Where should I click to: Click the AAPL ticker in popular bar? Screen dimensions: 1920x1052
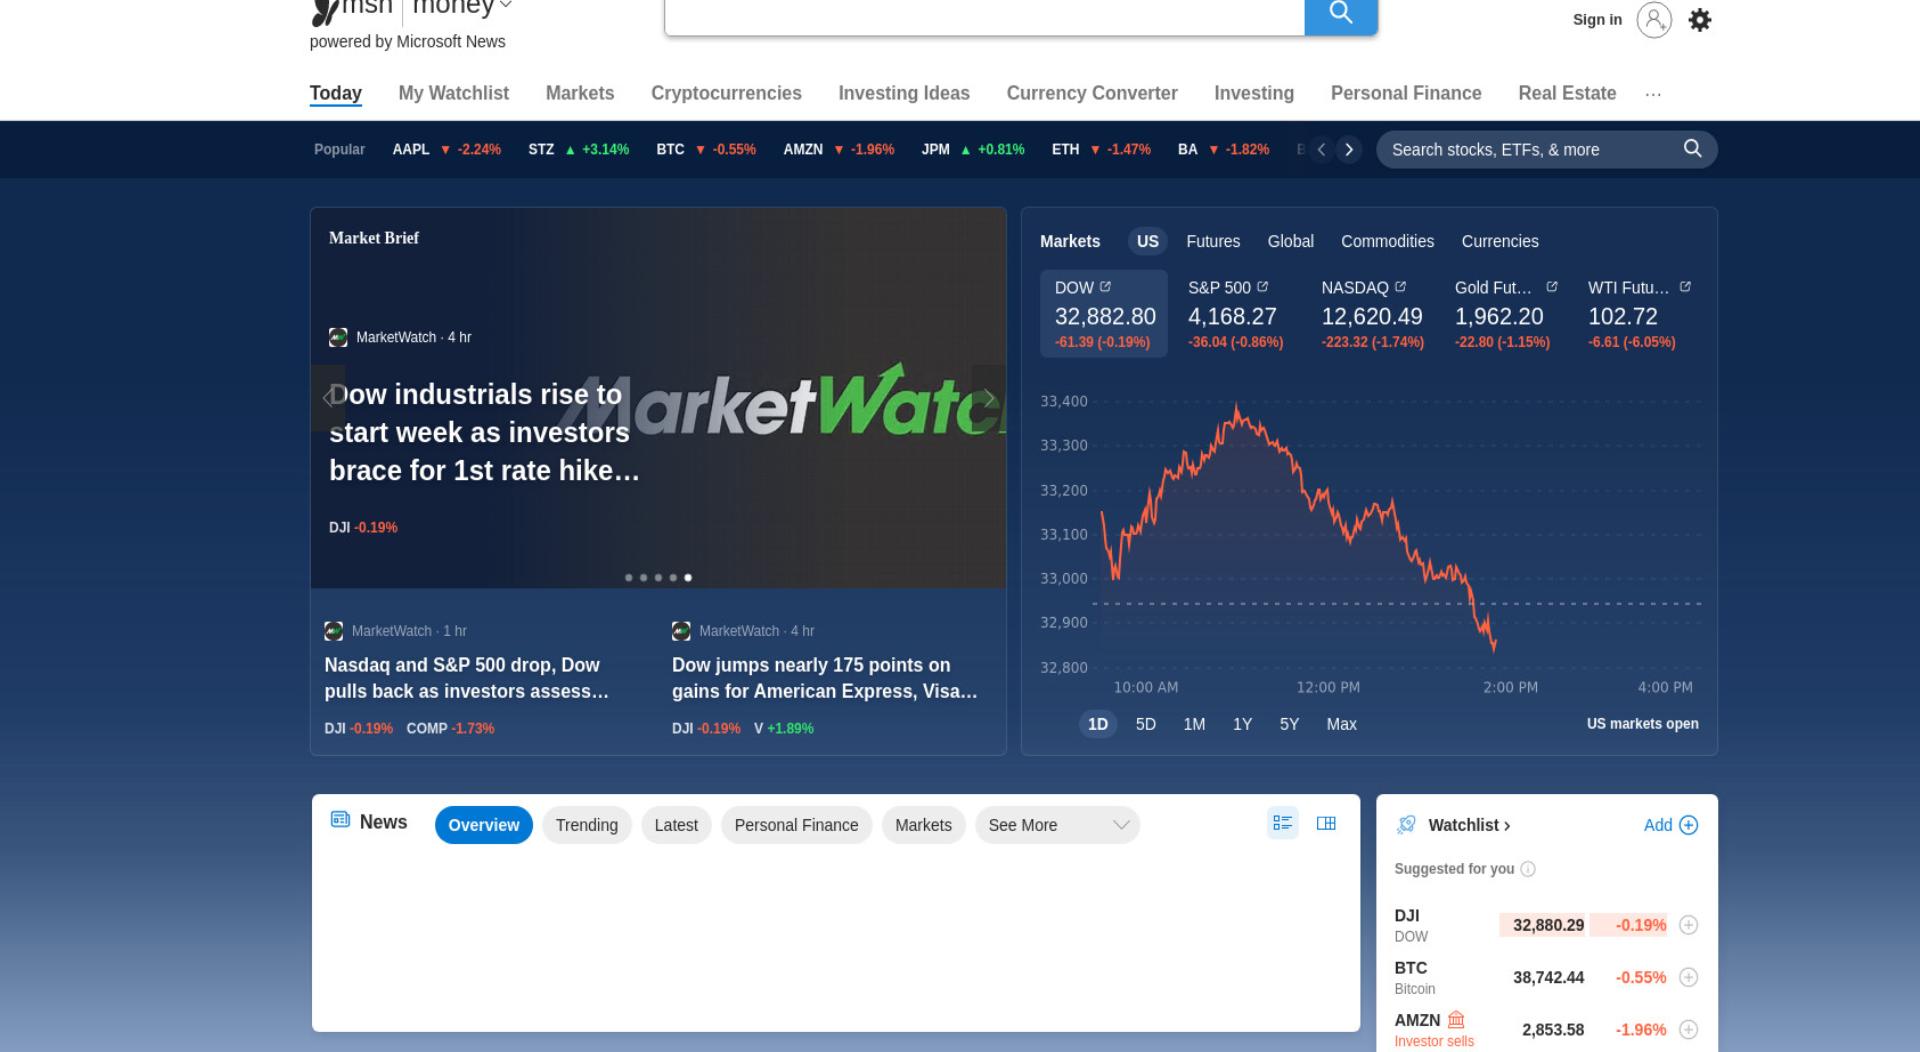(446, 150)
